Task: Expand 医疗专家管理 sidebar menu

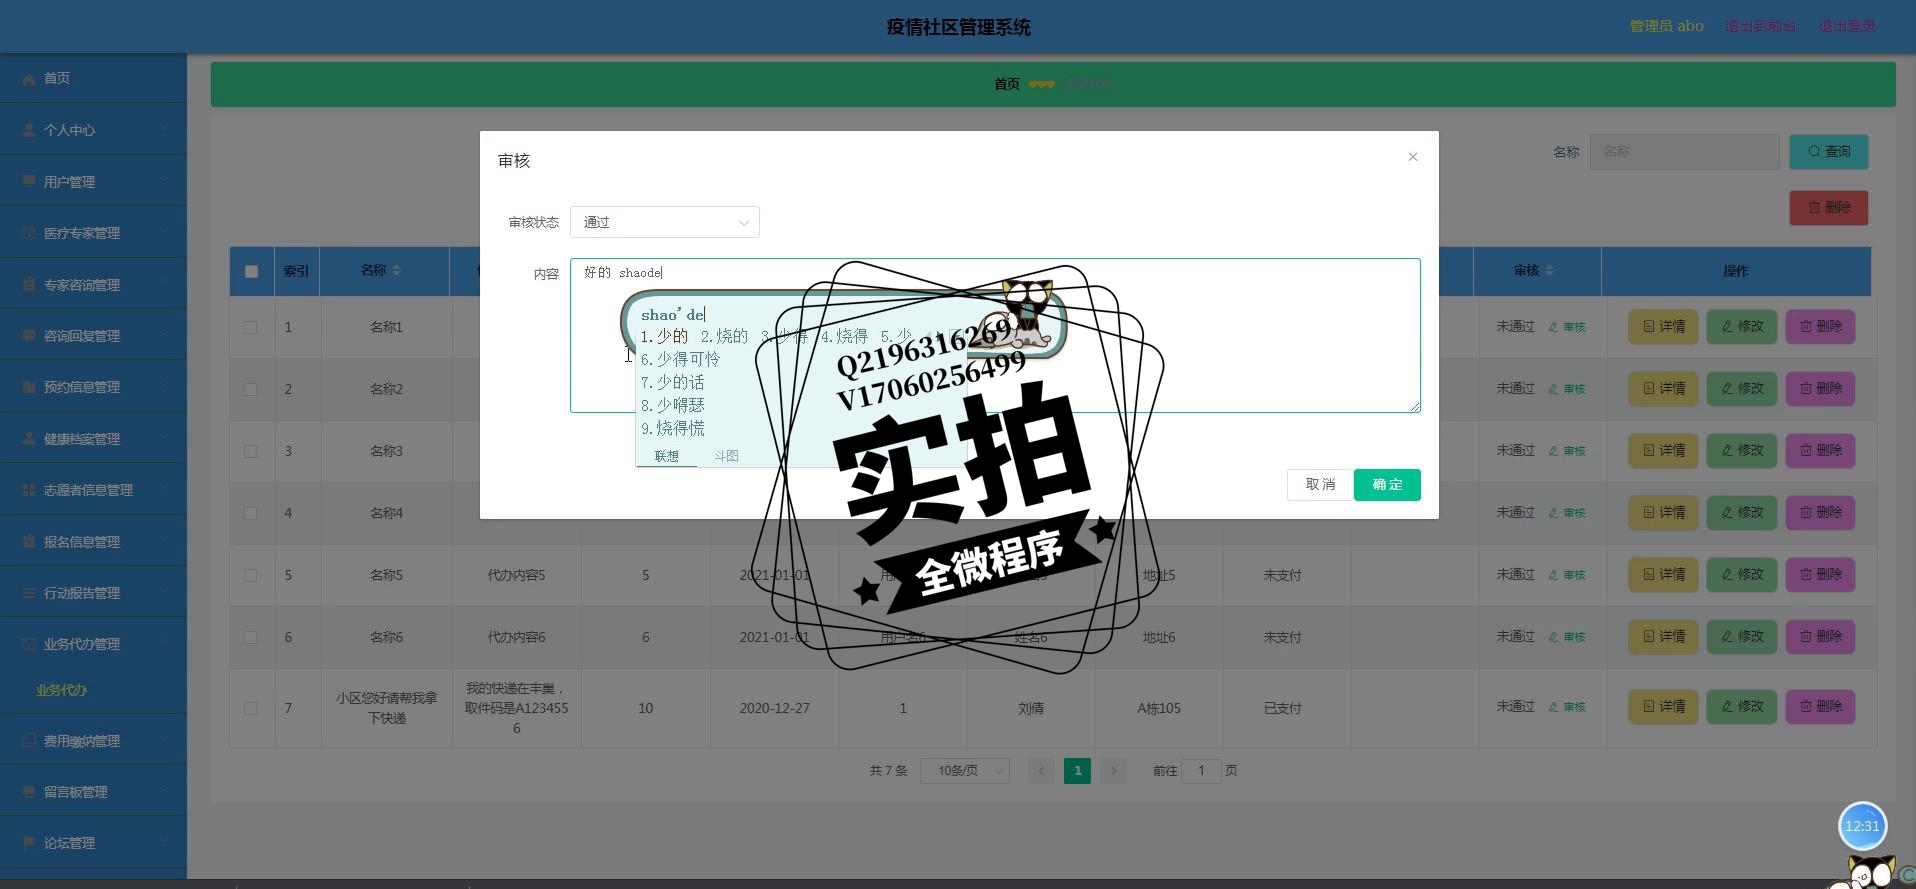Action: pyautogui.click(x=93, y=233)
